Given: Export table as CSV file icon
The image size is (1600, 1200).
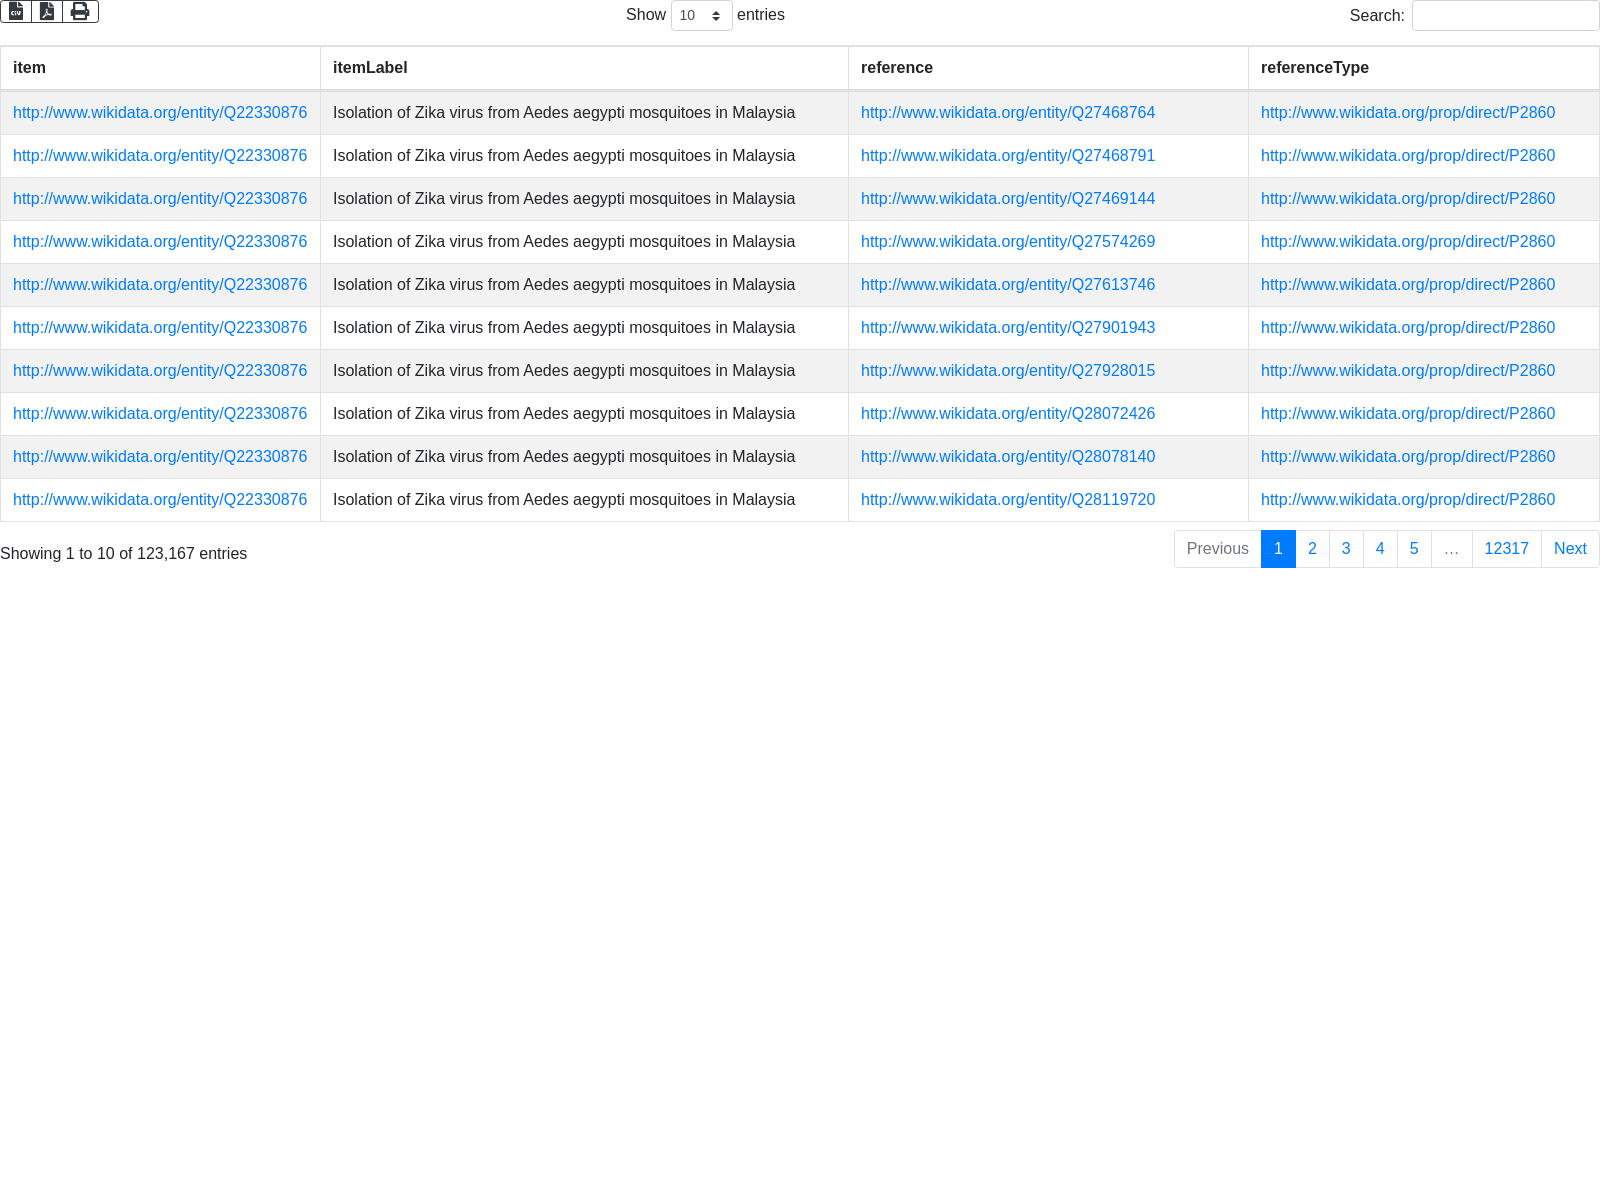Looking at the screenshot, I should pyautogui.click(x=16, y=11).
